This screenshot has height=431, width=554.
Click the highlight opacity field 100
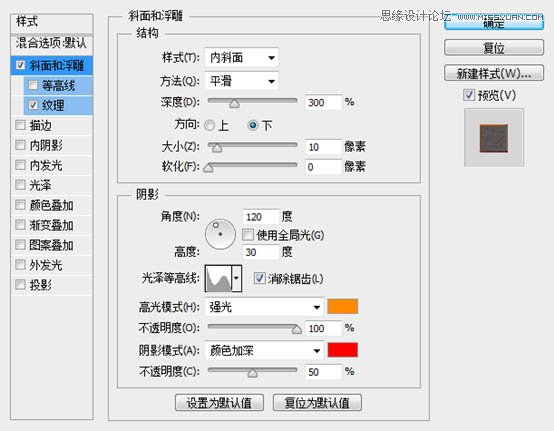[x=323, y=328]
